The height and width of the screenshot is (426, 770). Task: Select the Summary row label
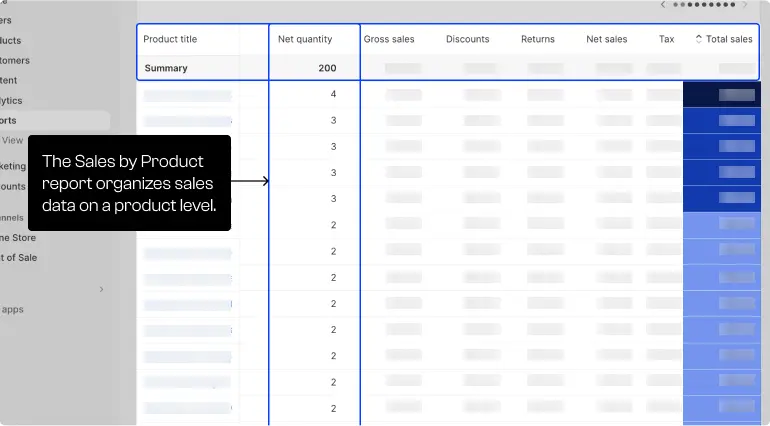pyautogui.click(x=166, y=68)
